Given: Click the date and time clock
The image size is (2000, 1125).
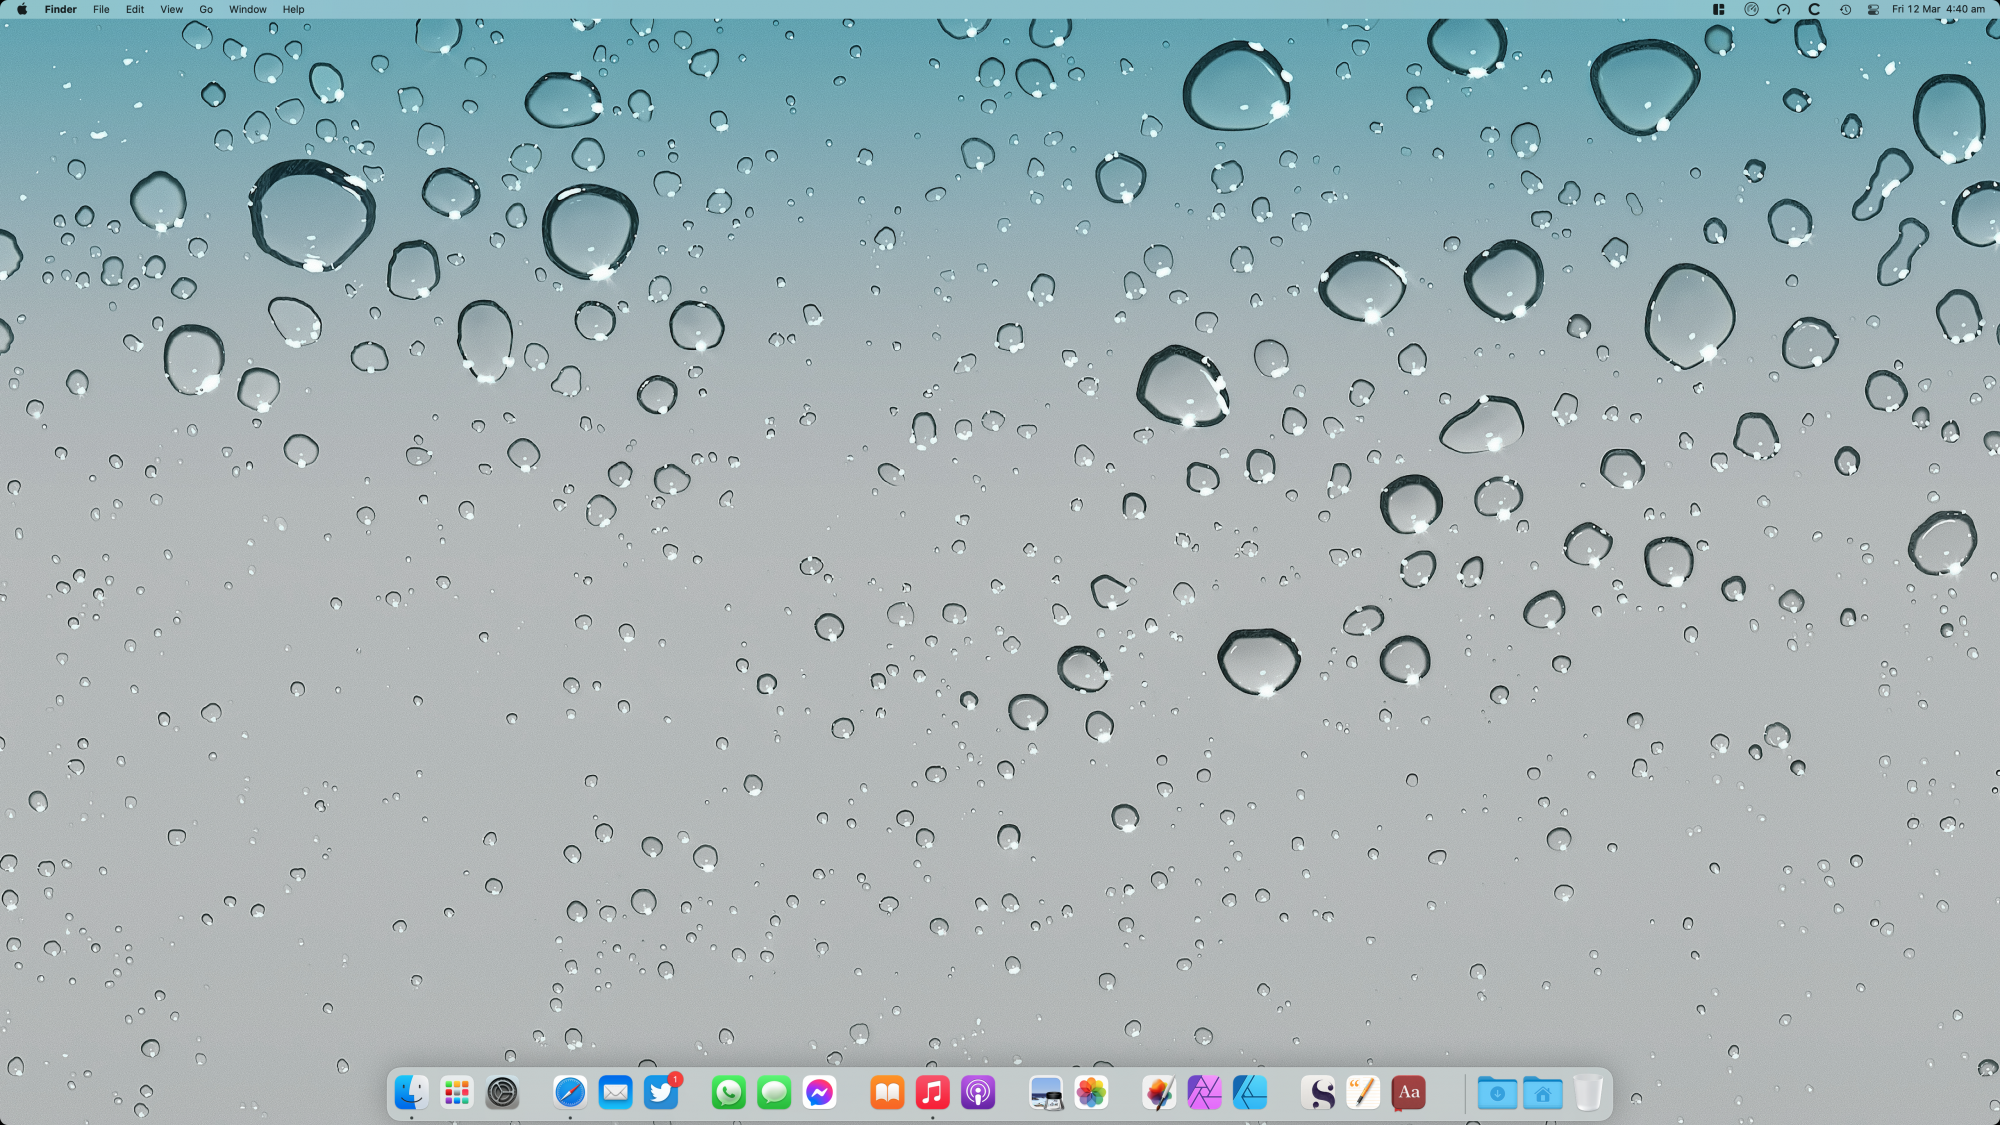Looking at the screenshot, I should pos(1938,9).
